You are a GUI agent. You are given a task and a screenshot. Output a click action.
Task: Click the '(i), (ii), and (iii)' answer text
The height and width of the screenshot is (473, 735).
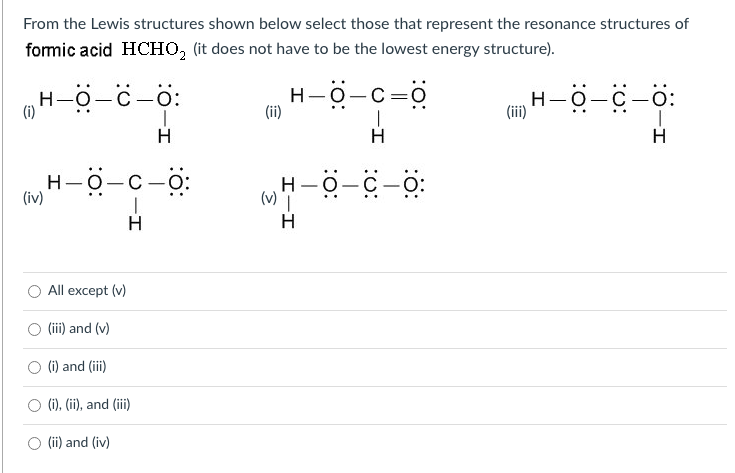(x=89, y=405)
